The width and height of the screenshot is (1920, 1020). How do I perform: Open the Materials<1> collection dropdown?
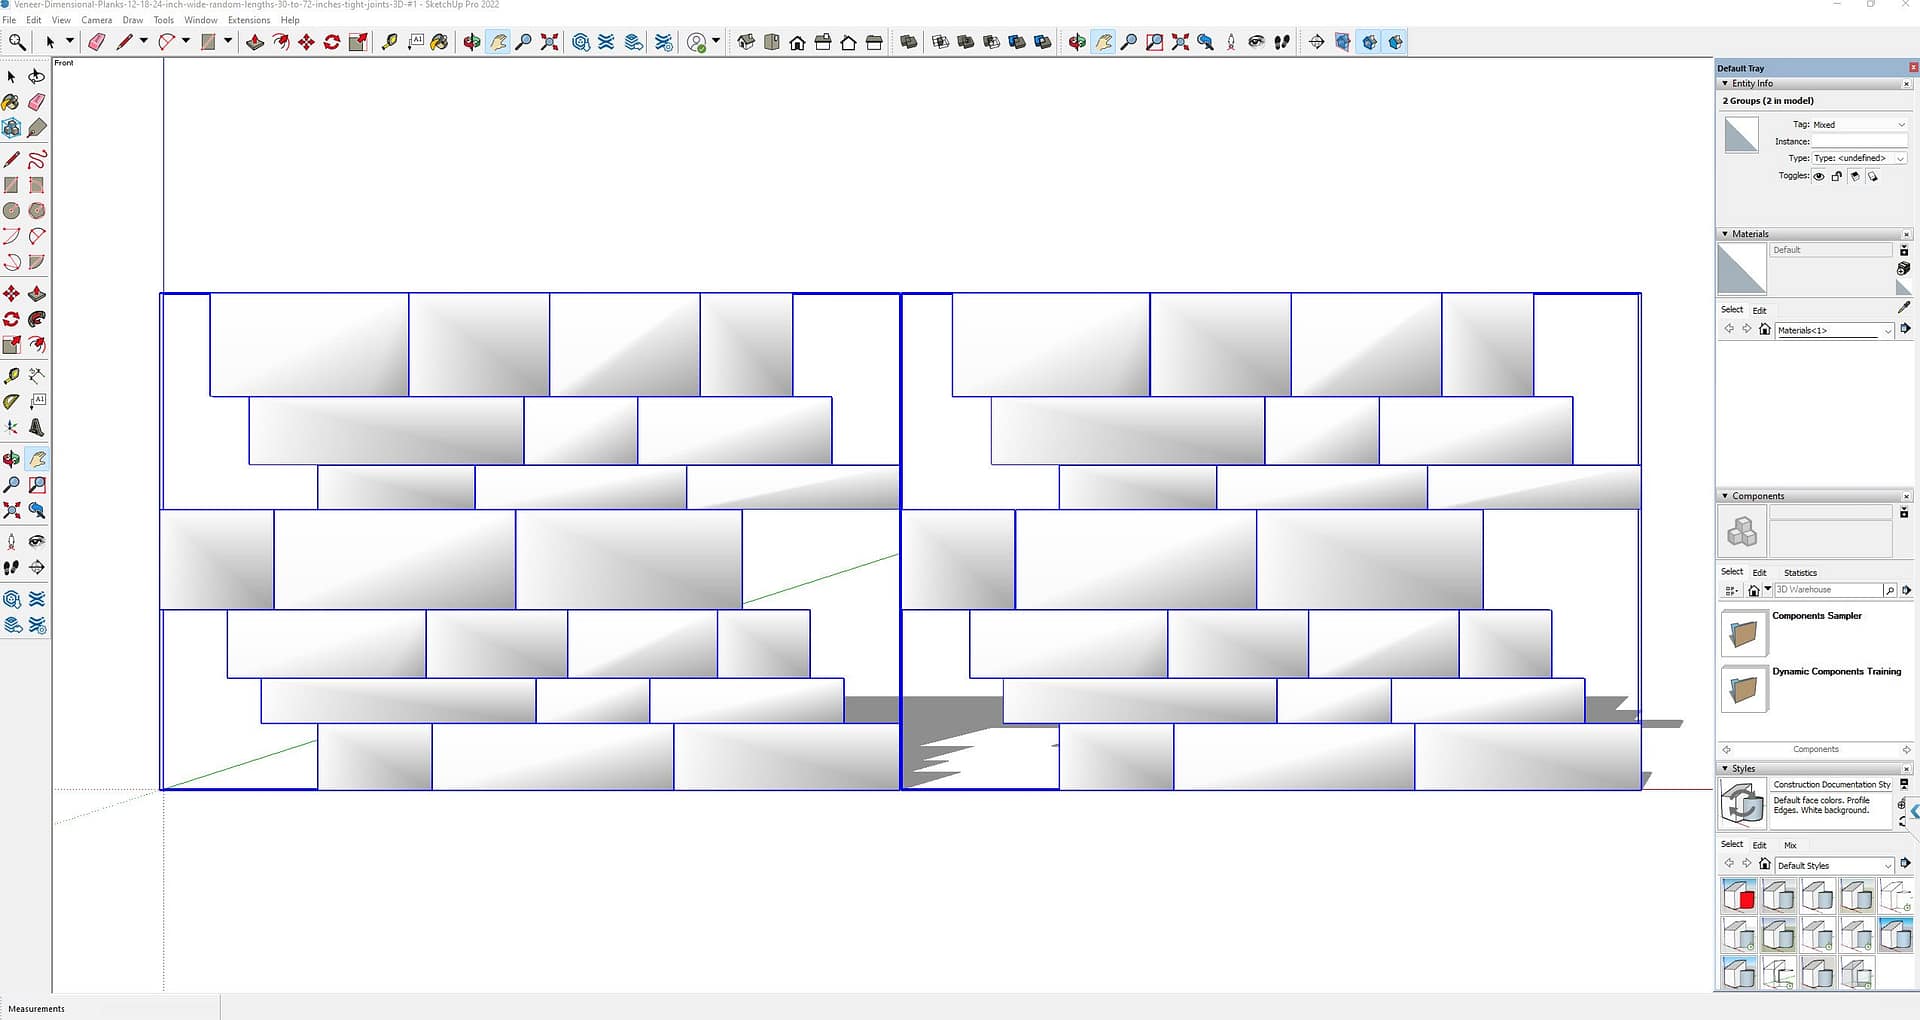point(1834,330)
